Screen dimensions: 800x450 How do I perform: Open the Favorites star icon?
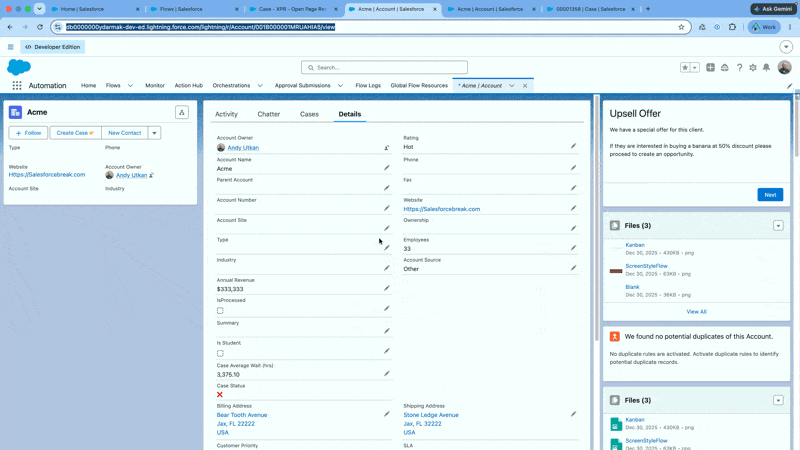point(685,67)
